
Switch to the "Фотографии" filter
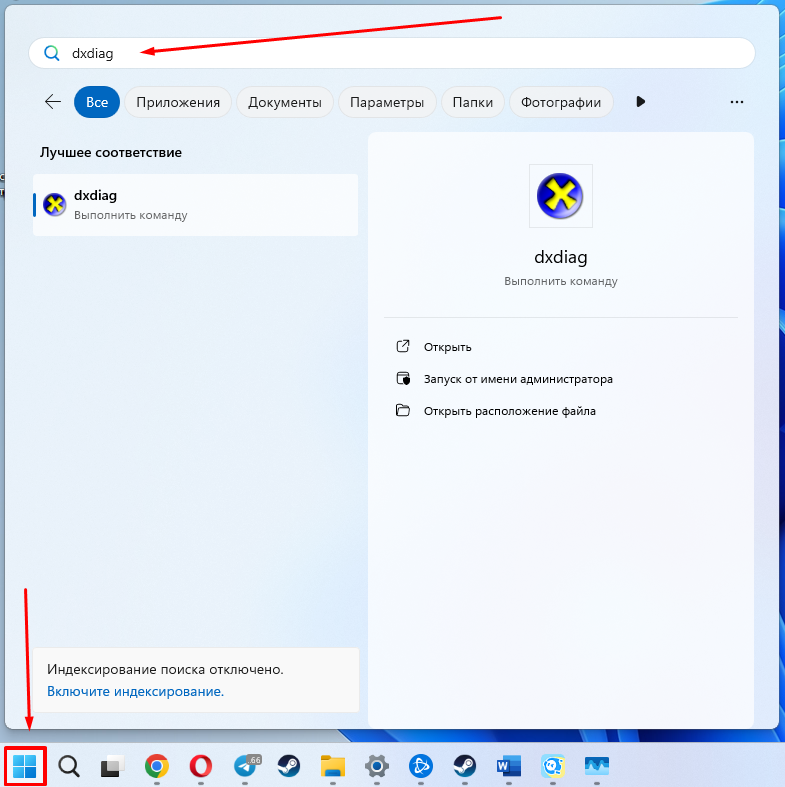(561, 102)
